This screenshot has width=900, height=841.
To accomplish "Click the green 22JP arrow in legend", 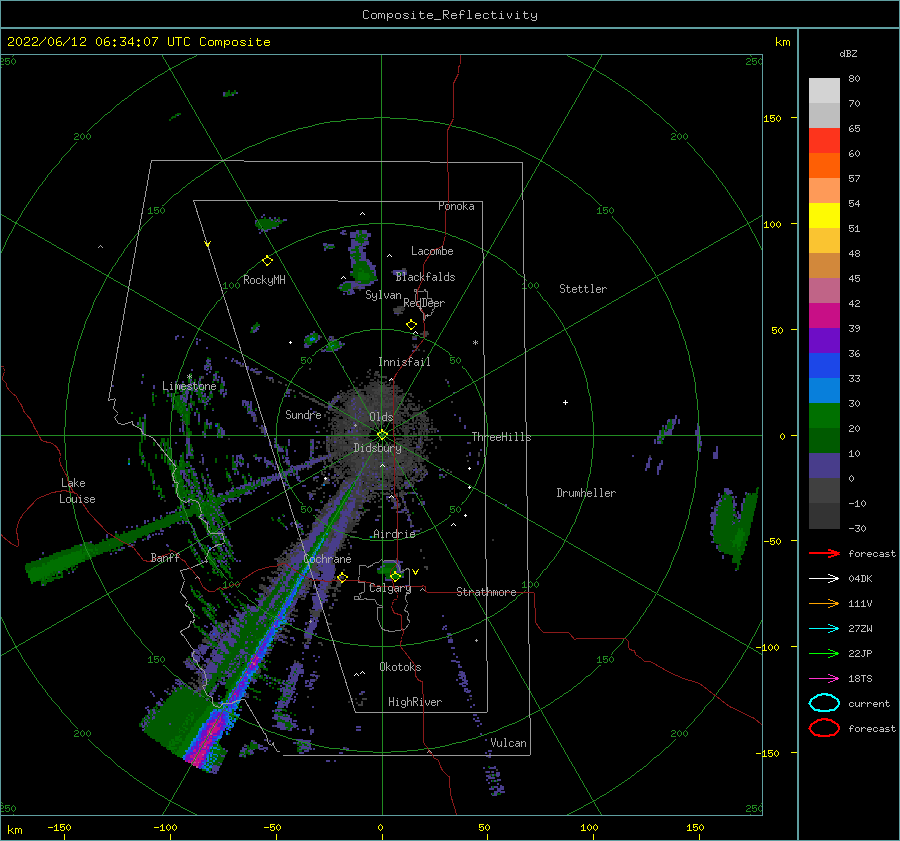I will pos(824,653).
